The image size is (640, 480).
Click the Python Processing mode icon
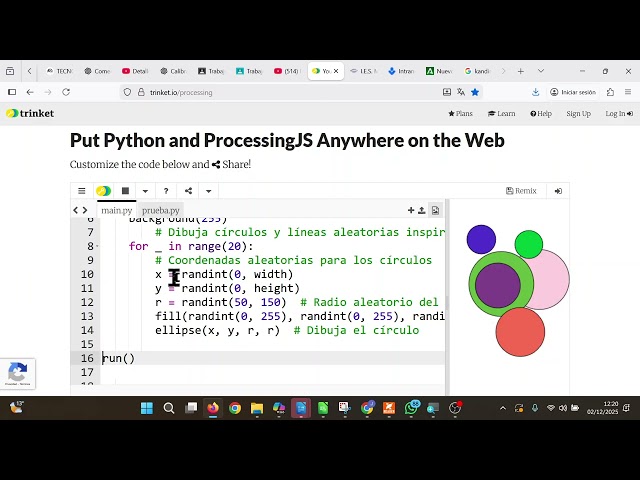(103, 191)
